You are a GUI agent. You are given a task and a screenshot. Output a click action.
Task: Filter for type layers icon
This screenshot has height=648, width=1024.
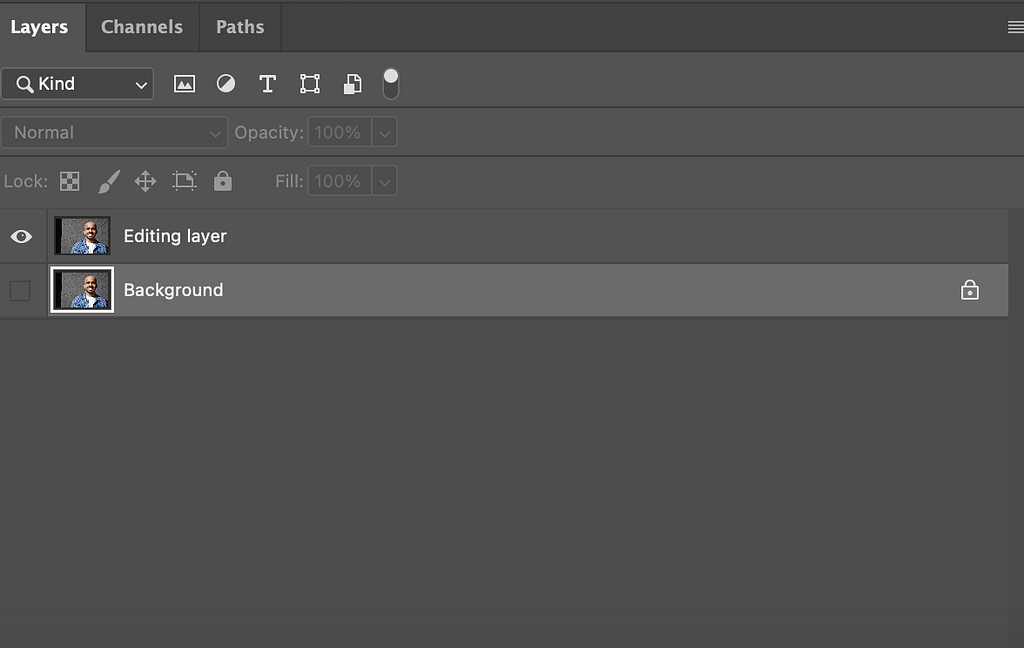click(267, 84)
